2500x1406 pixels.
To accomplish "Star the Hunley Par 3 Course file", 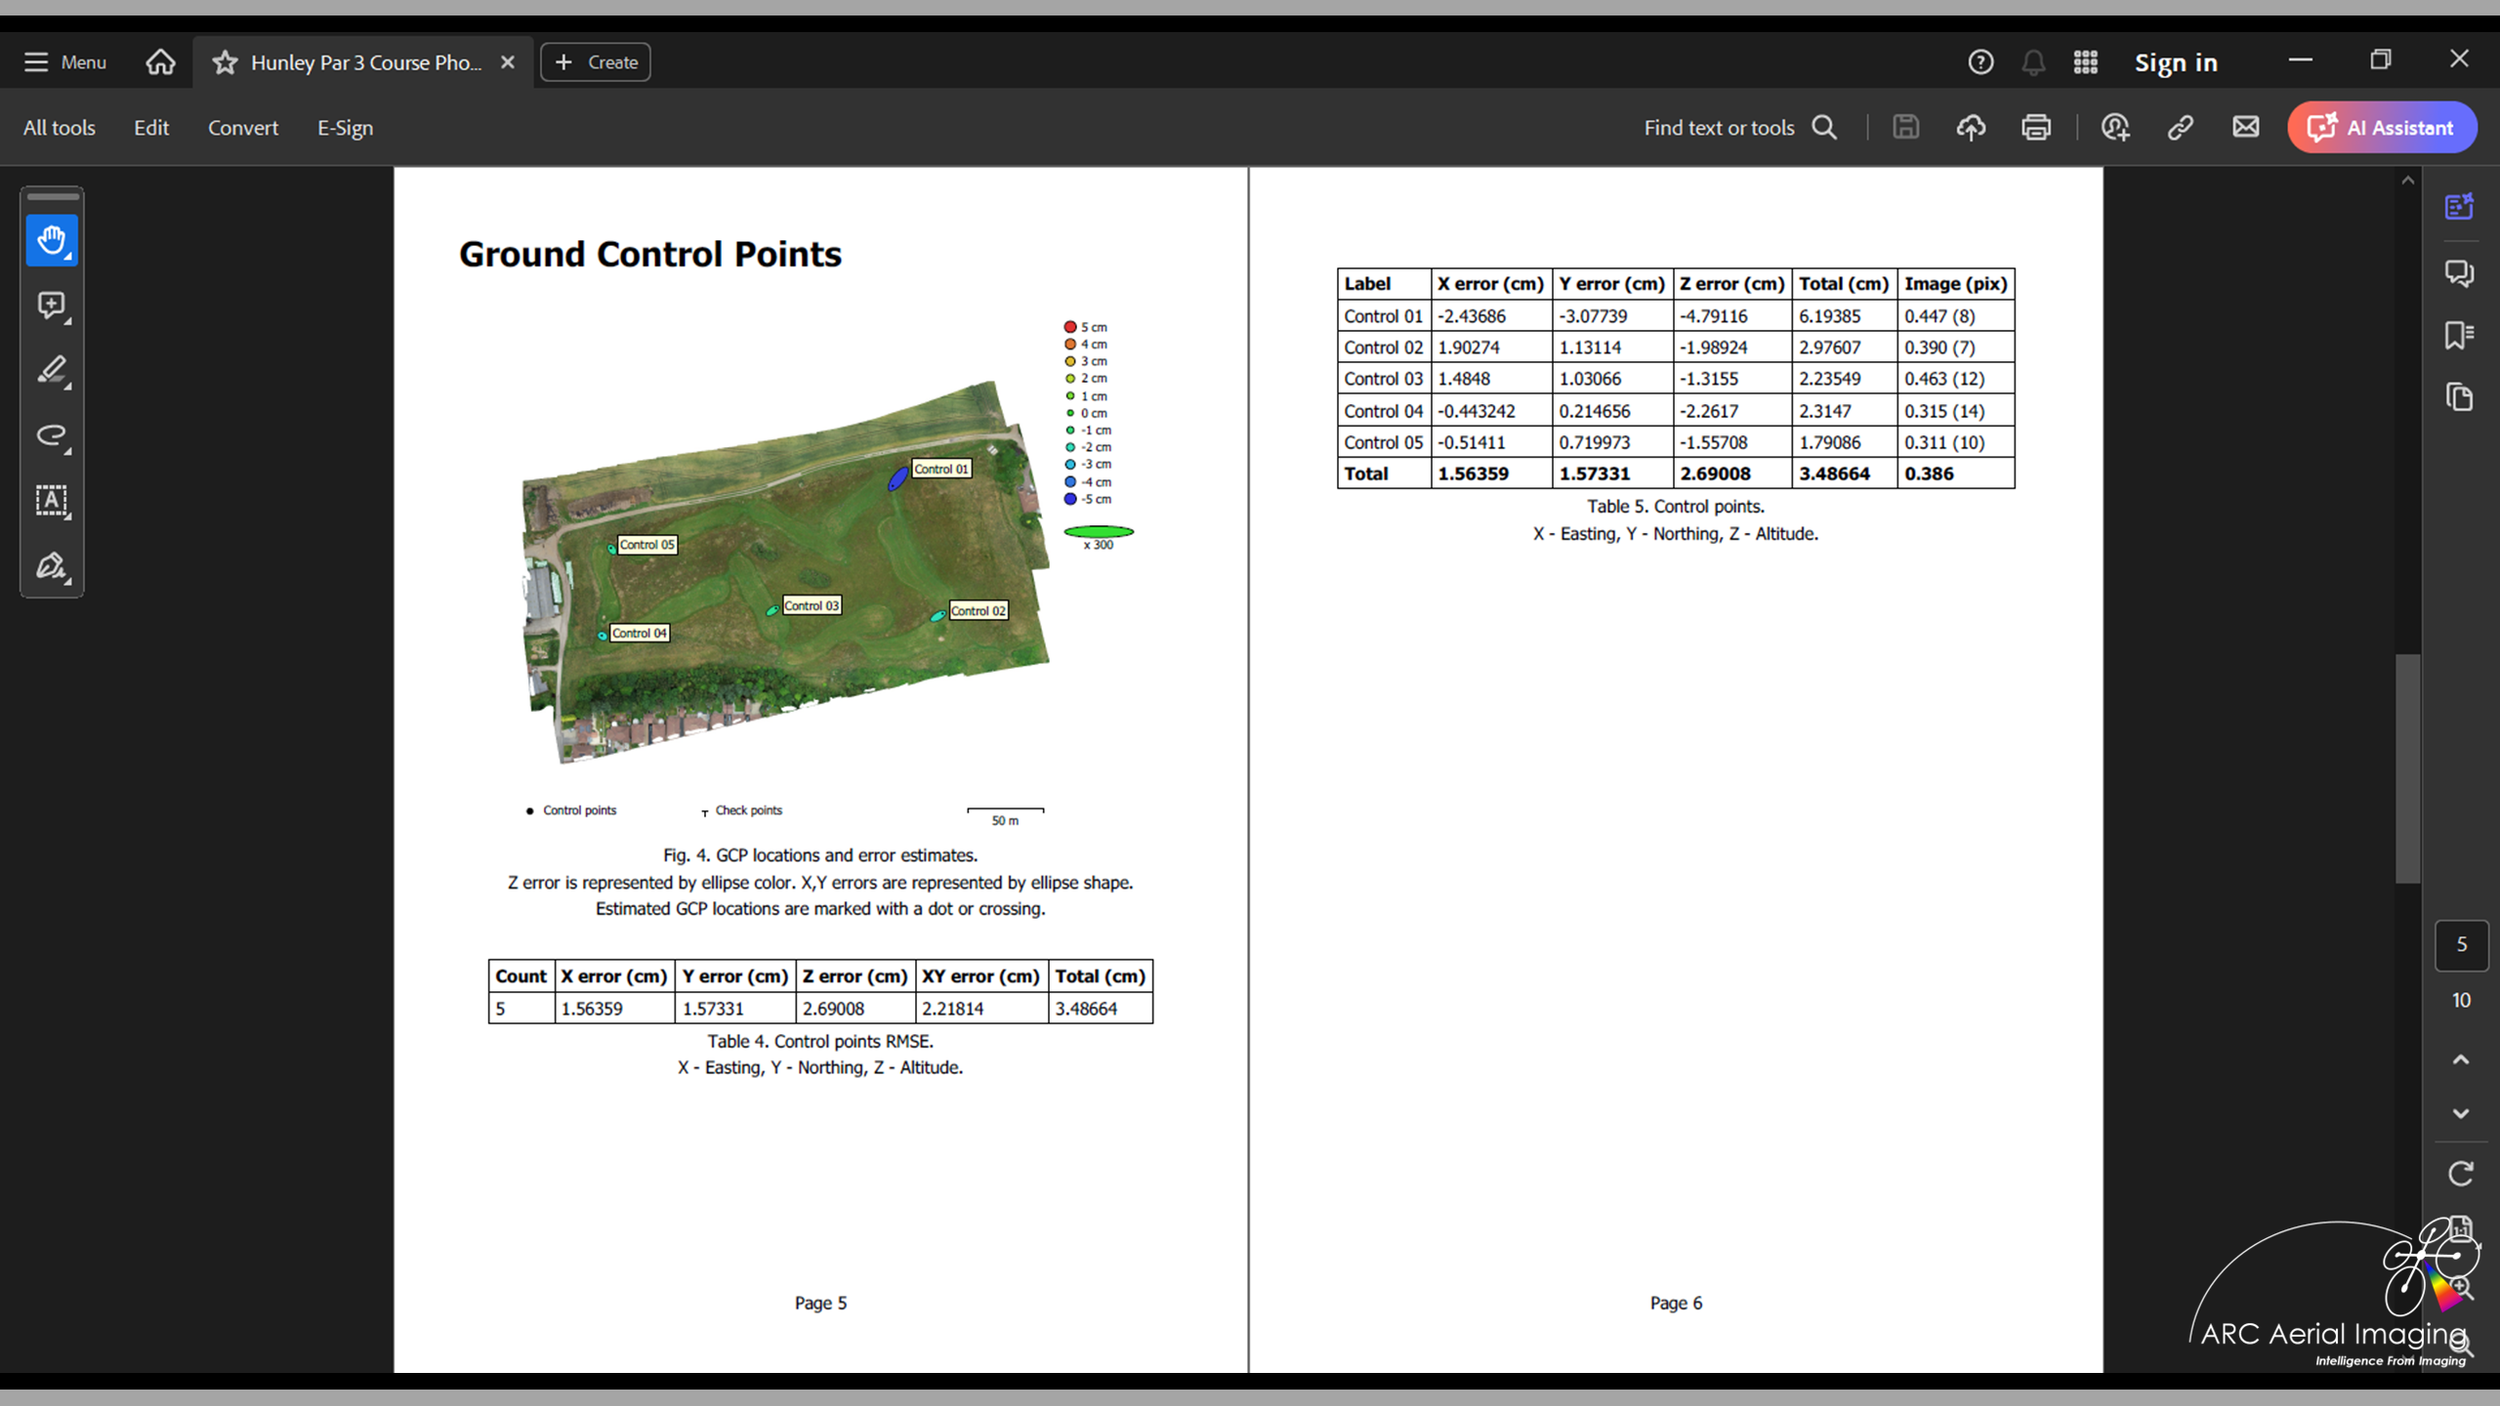I will (x=225, y=62).
